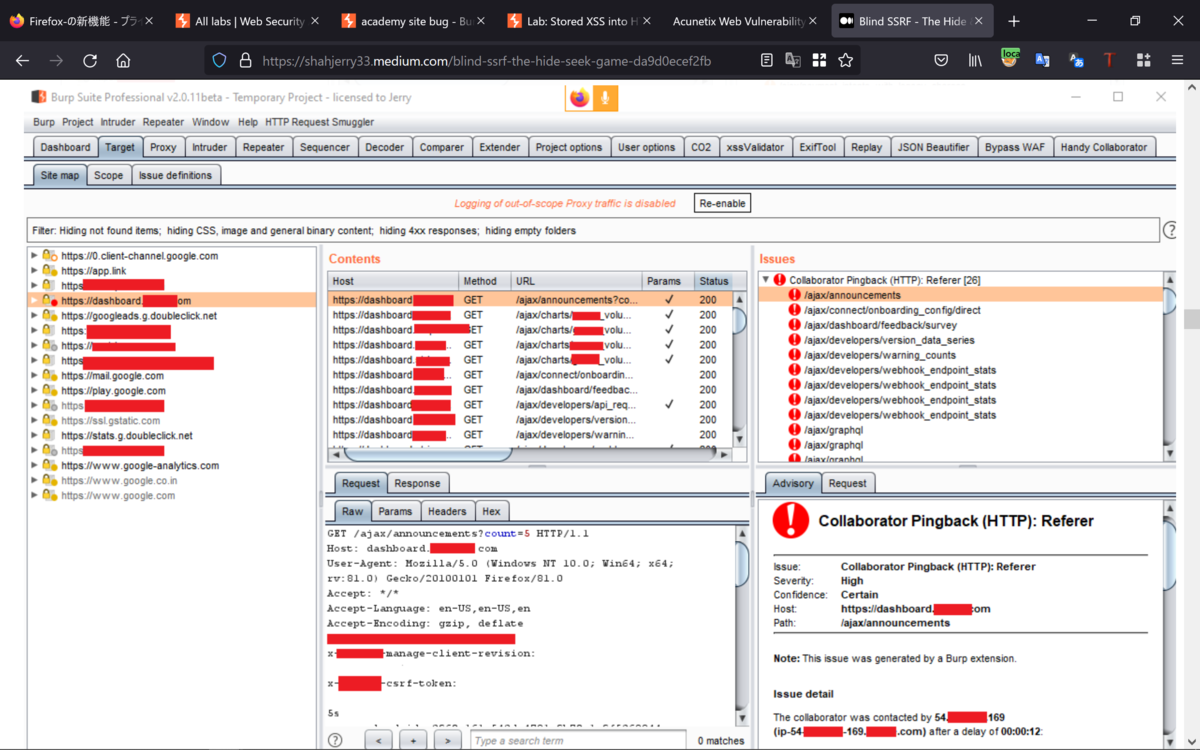Expand the https://stats.g.doubleclick.net node
This screenshot has height=750, width=1200.
click(34, 436)
